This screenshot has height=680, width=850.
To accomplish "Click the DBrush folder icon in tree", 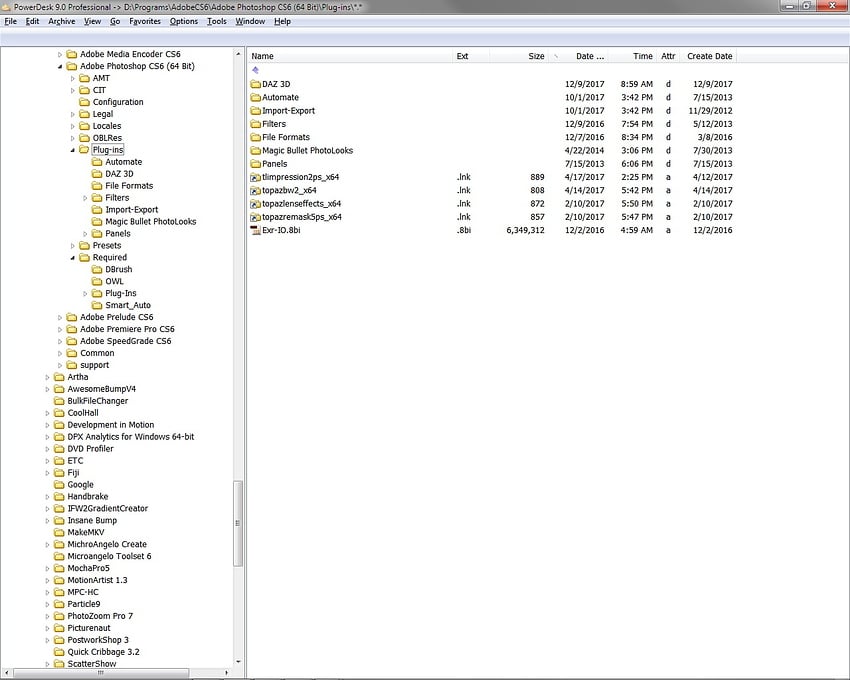I will [x=96, y=270].
